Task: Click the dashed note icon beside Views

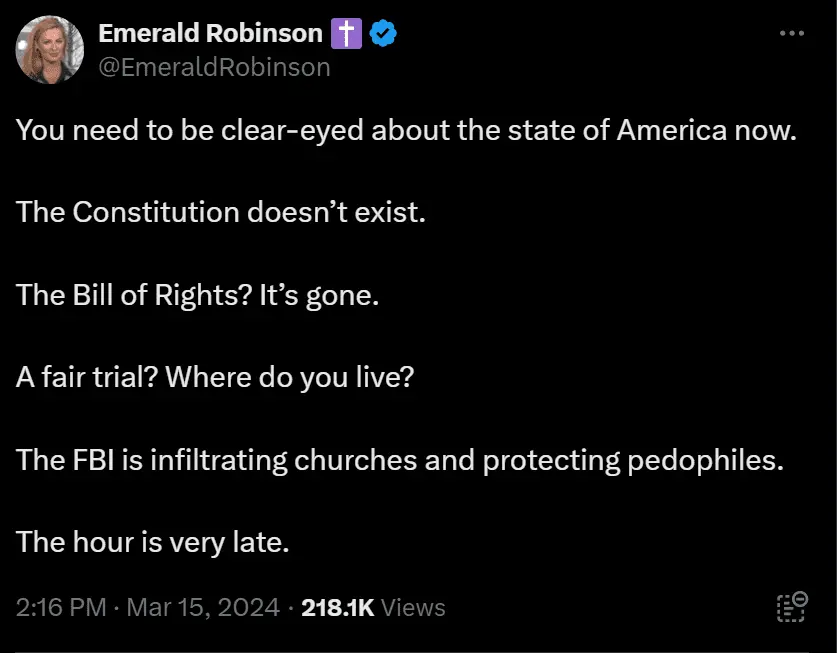Action: point(792,607)
